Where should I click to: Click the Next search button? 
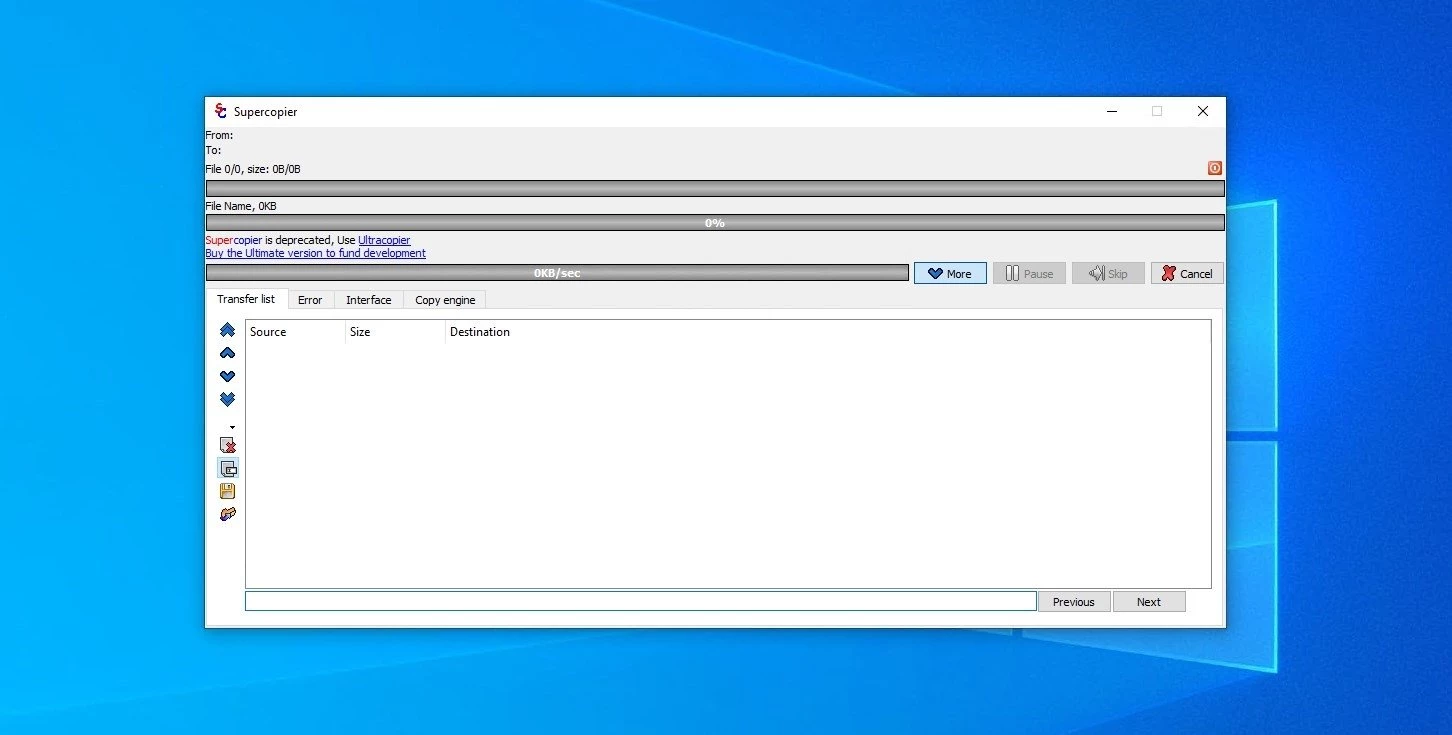1148,601
